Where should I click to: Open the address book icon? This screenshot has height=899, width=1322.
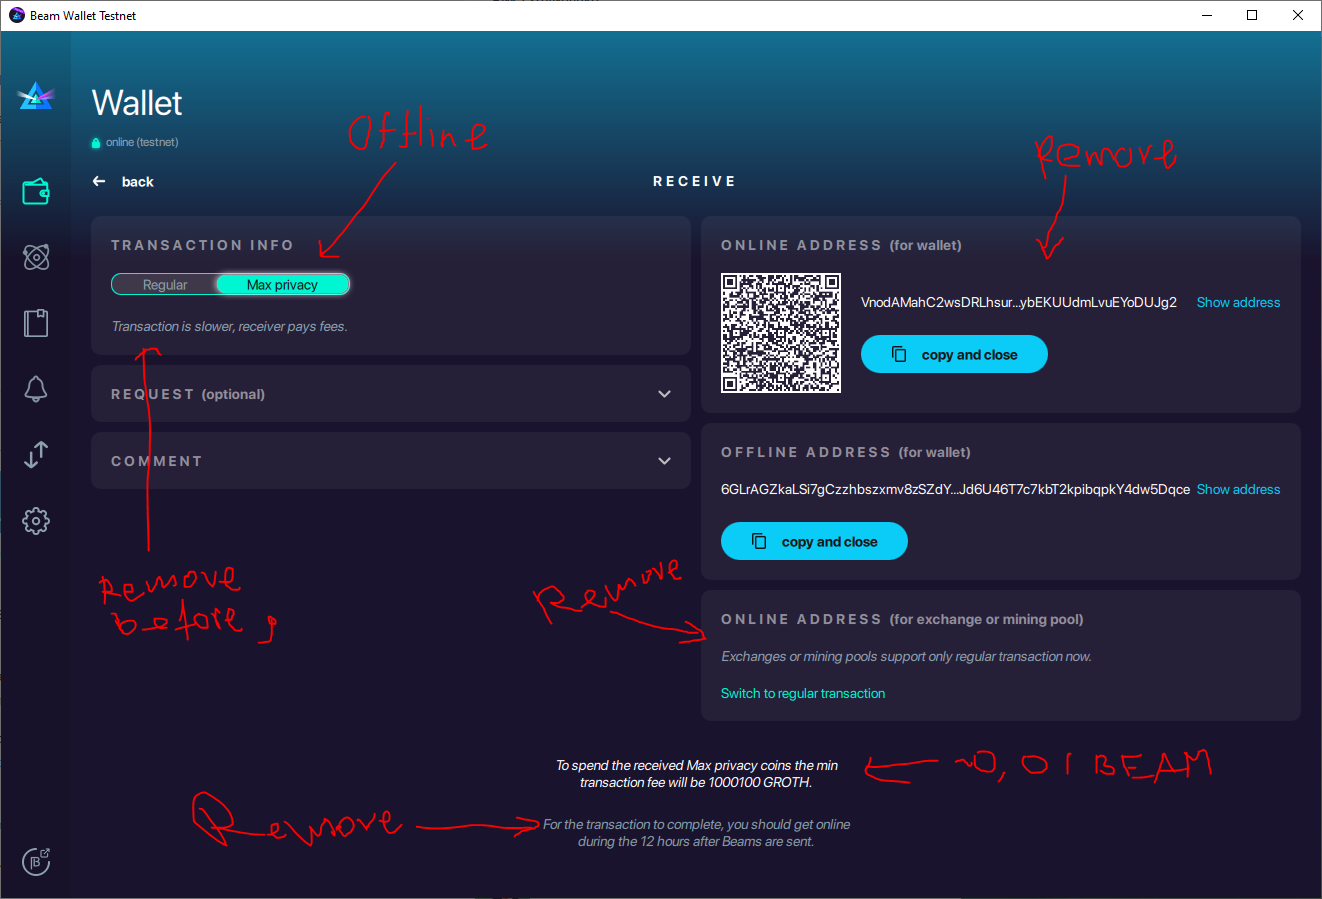[x=36, y=323]
